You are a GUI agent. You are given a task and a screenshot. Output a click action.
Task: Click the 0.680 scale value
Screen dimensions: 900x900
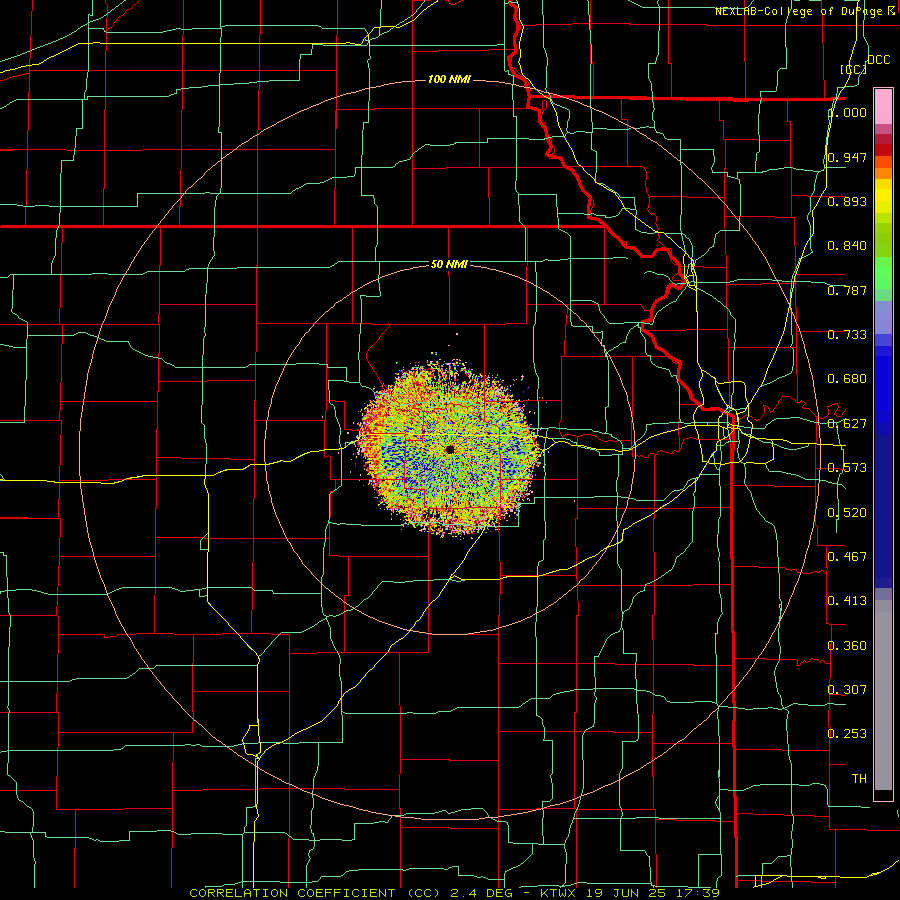pyautogui.click(x=847, y=379)
